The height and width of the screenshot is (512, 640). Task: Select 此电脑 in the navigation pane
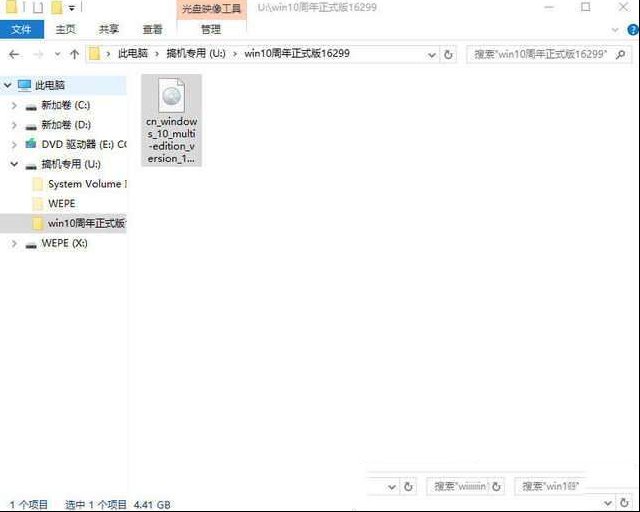50,85
